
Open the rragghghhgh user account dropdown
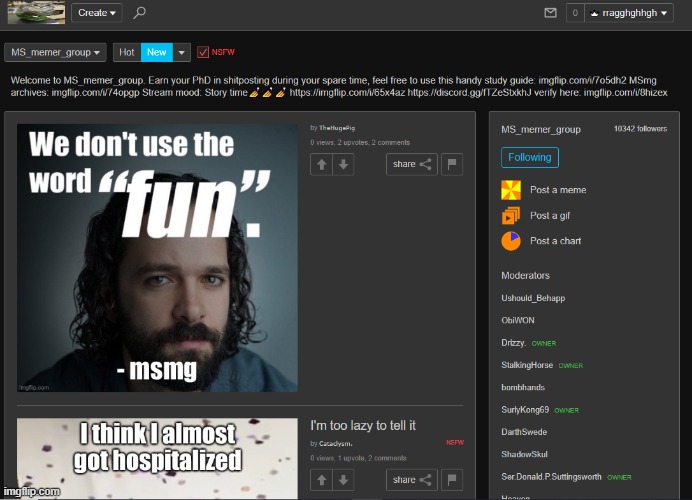click(x=629, y=13)
